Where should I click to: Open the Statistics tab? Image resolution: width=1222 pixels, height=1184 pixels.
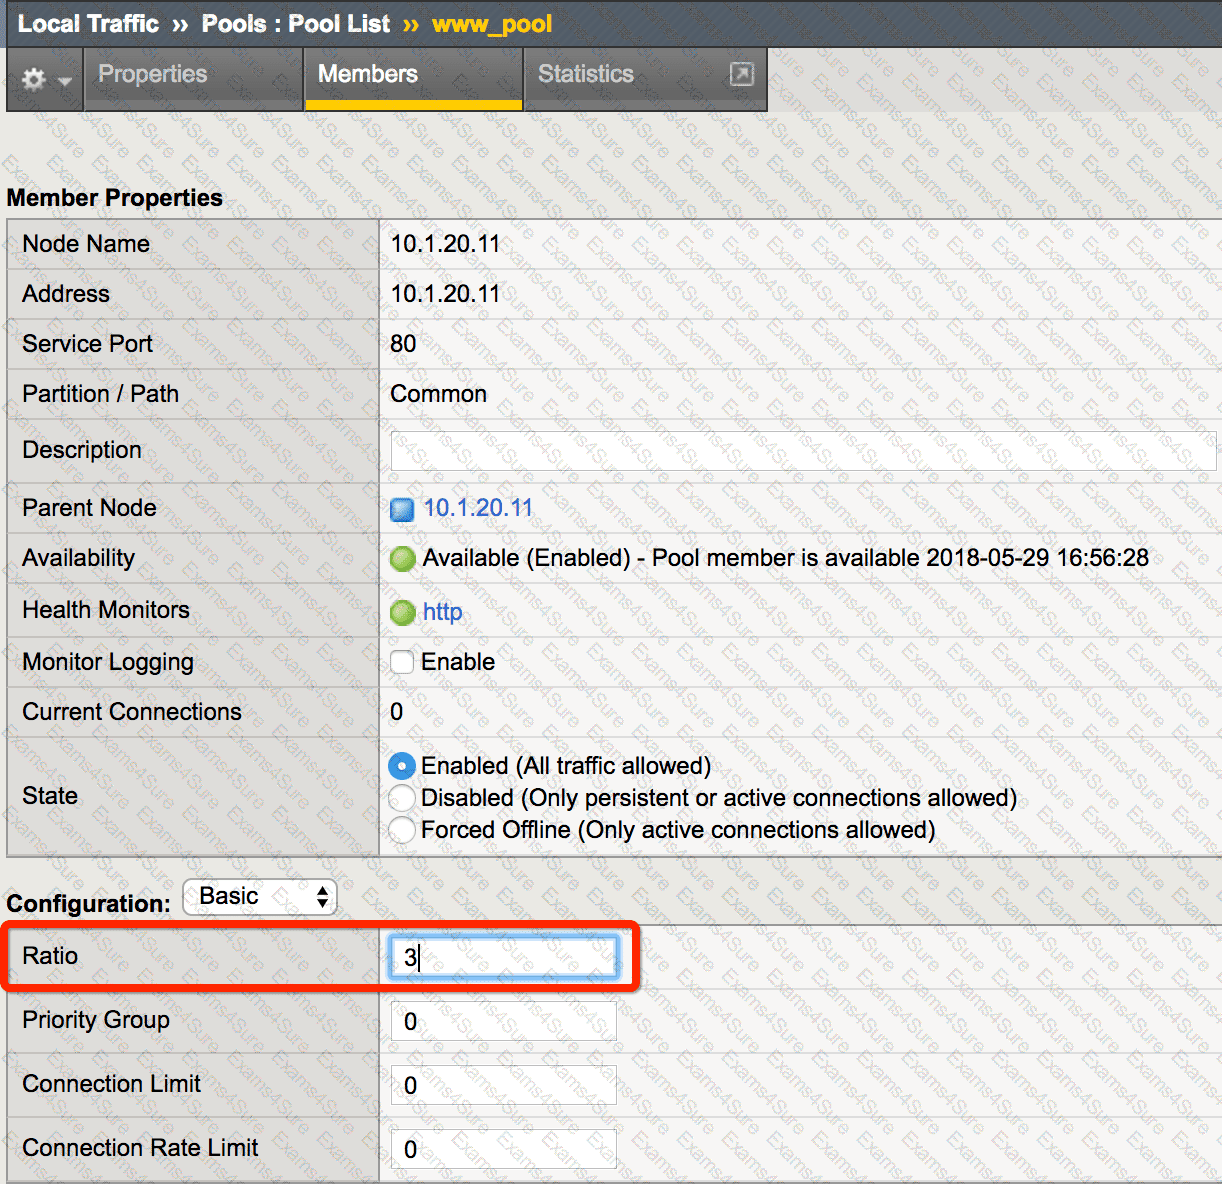pos(586,74)
